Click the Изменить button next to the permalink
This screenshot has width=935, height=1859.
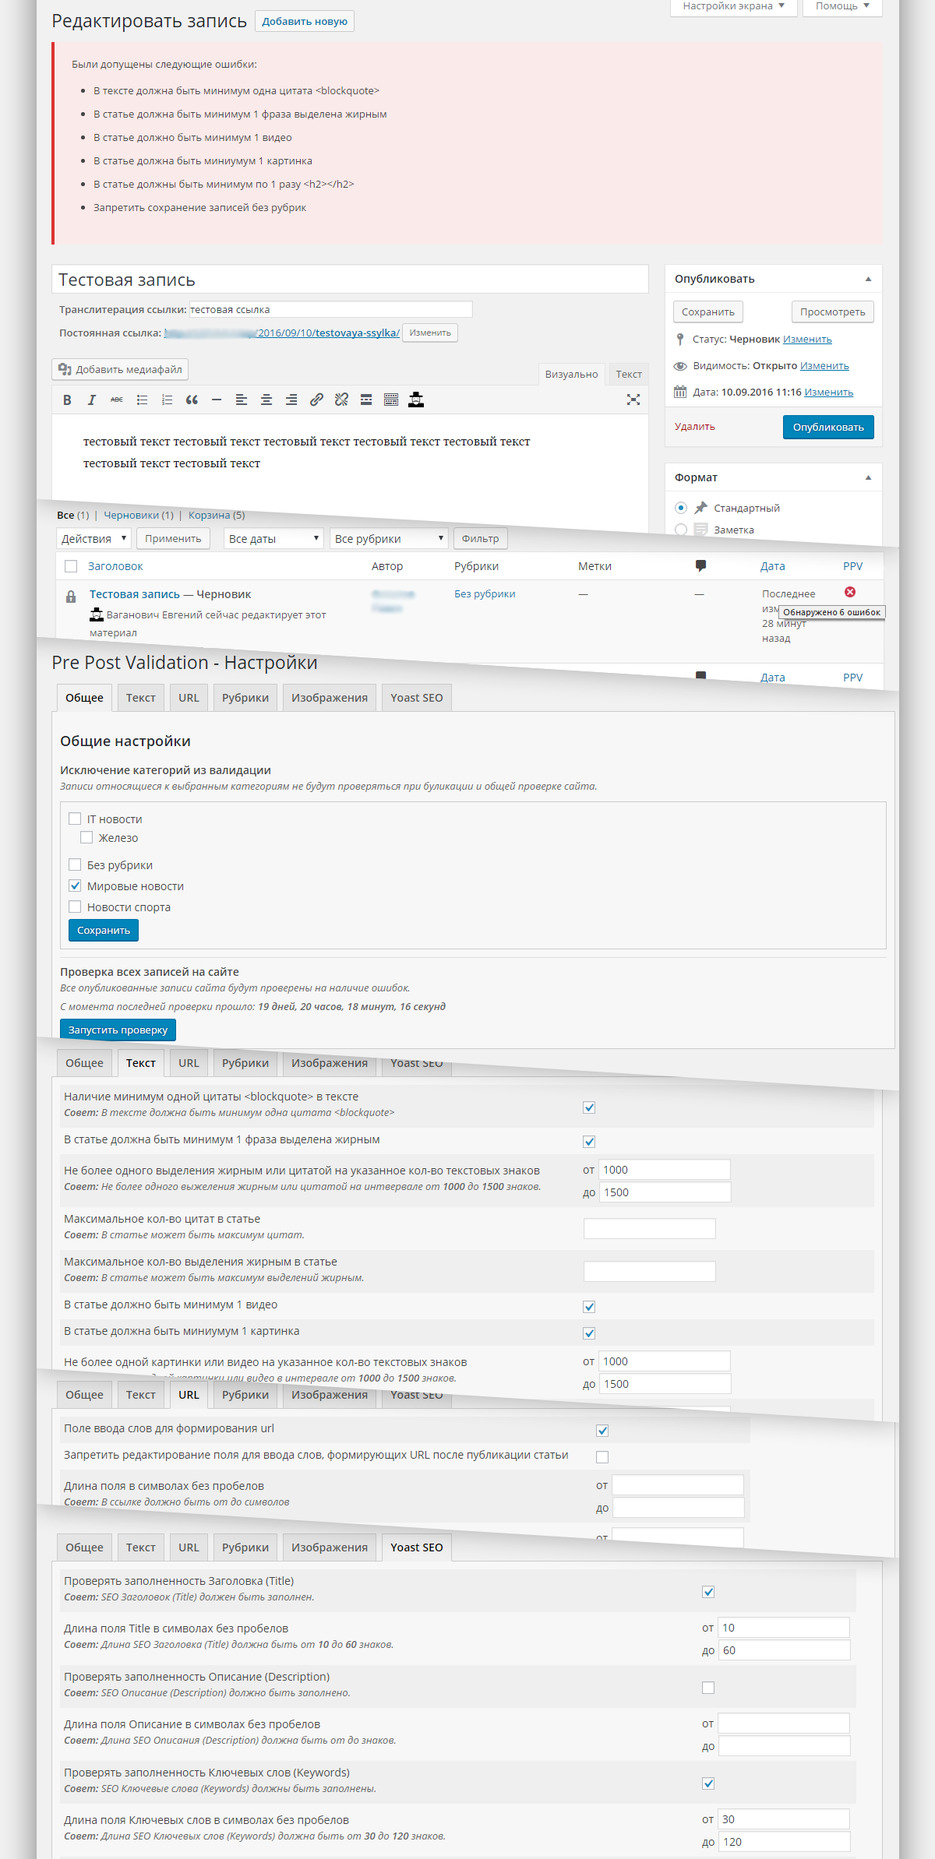pos(430,333)
